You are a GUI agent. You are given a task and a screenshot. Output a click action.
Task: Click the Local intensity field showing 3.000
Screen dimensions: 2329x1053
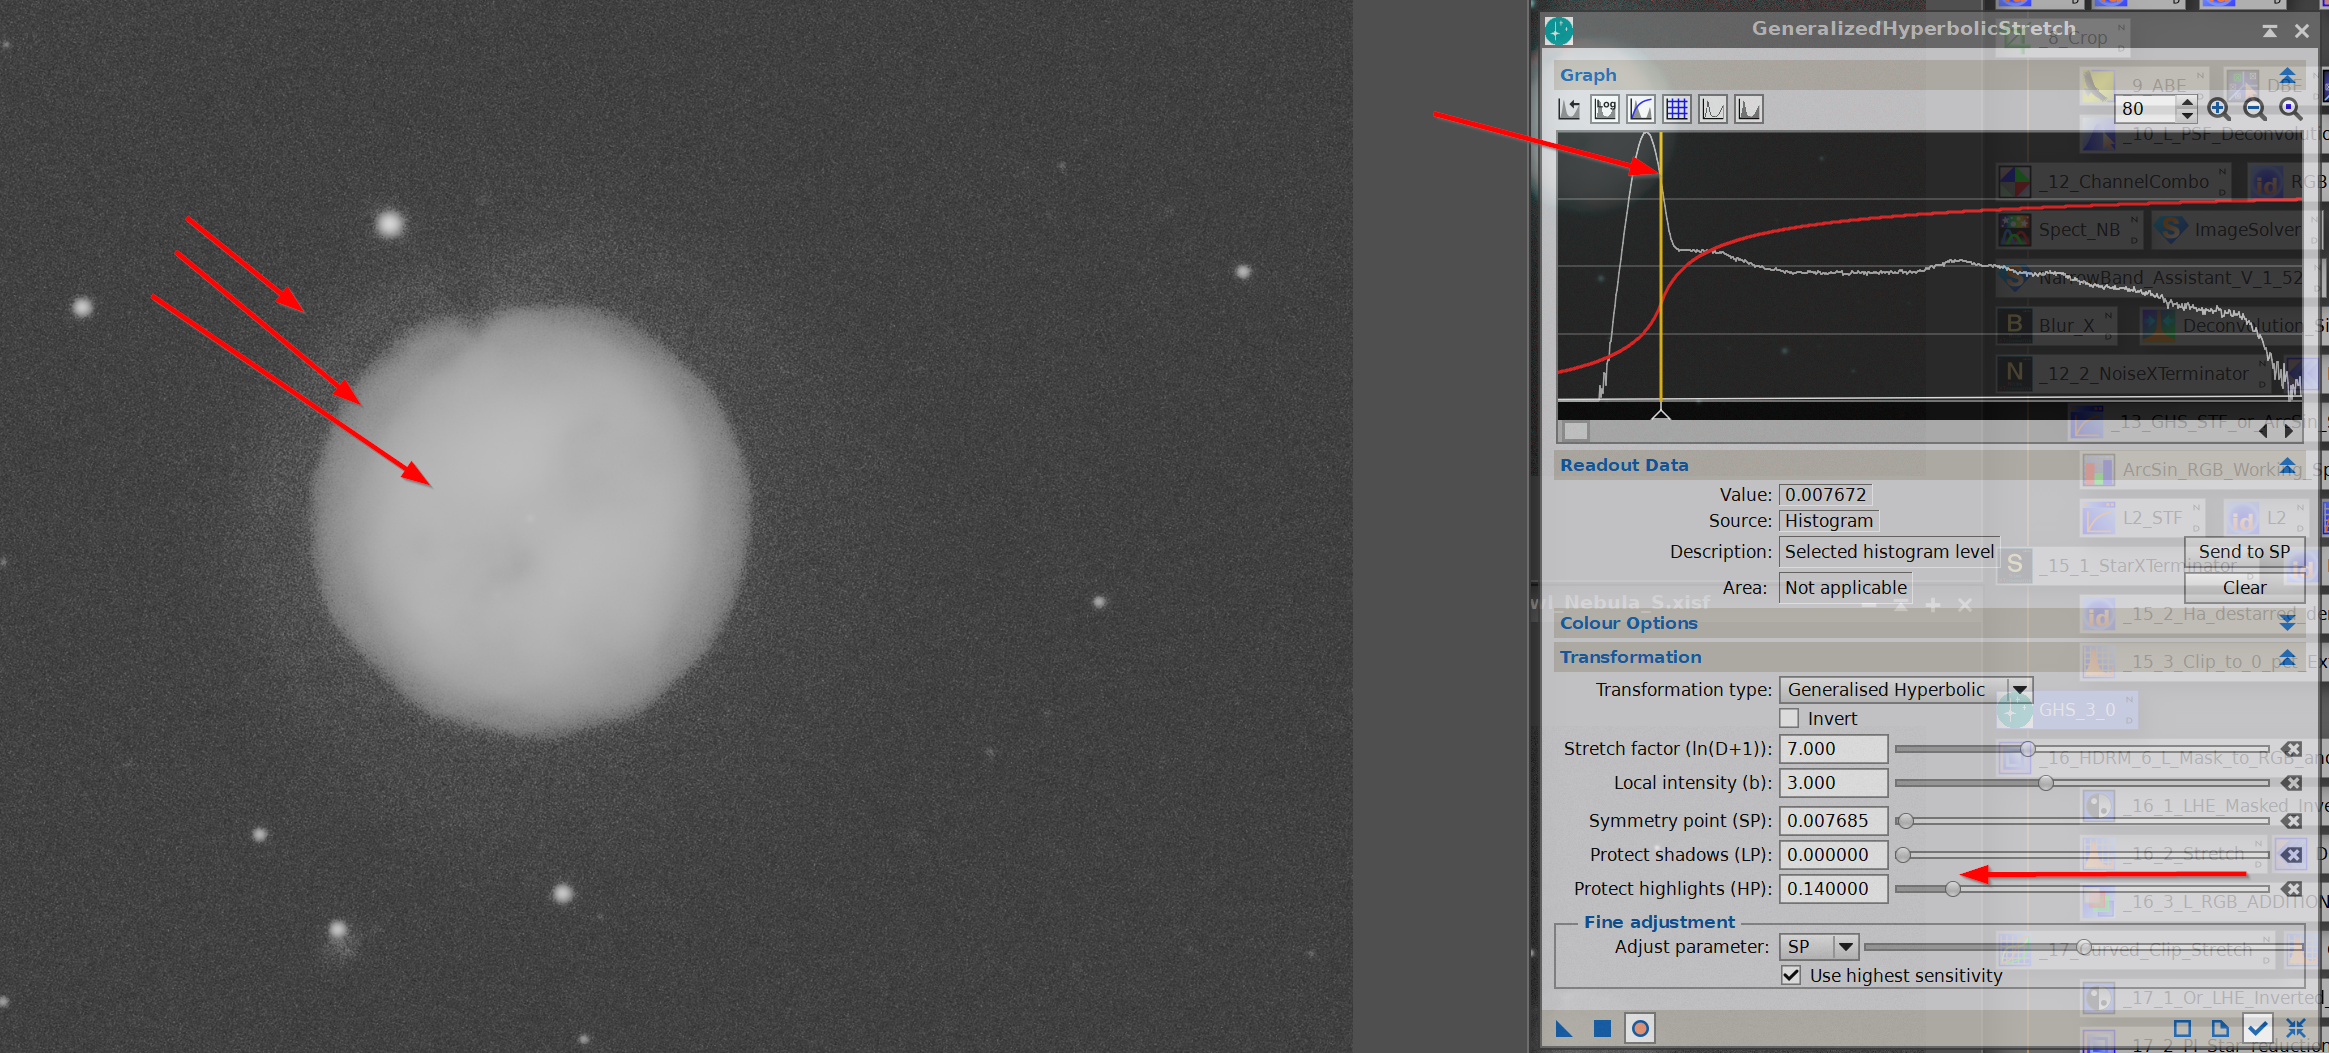point(1833,783)
